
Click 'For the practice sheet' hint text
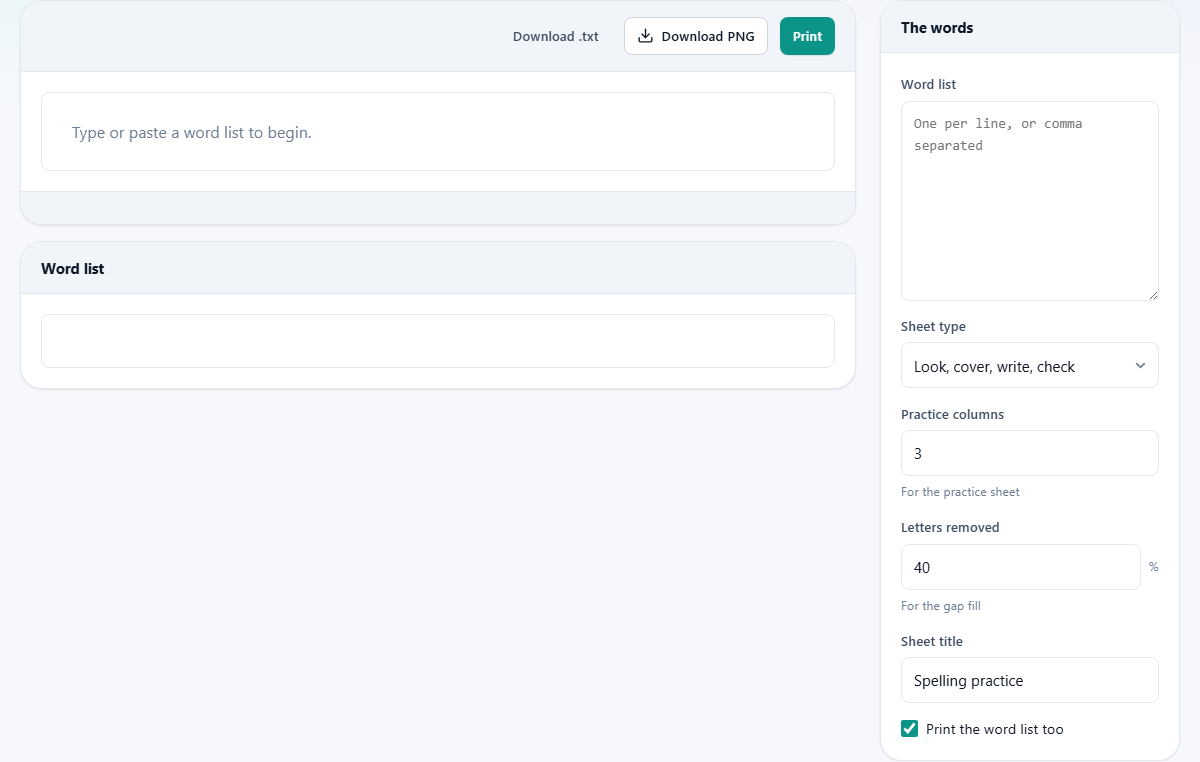click(960, 492)
